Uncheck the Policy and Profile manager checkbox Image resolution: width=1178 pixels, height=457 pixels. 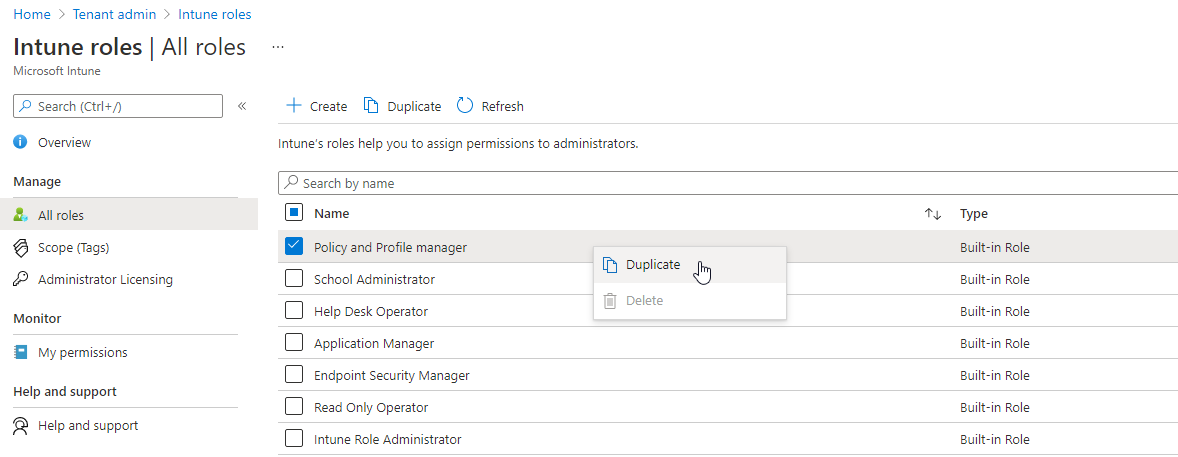pyautogui.click(x=294, y=247)
